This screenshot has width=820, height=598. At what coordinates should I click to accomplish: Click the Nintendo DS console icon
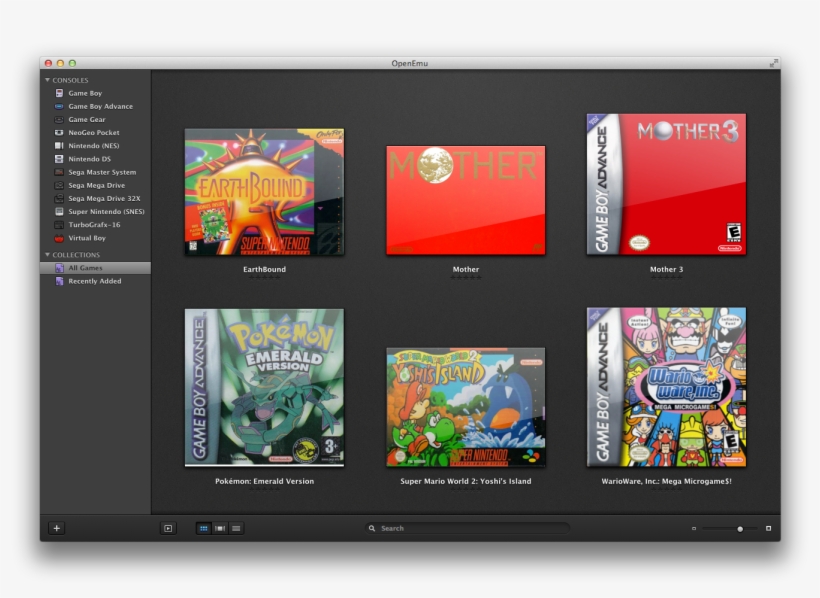pyautogui.click(x=59, y=159)
